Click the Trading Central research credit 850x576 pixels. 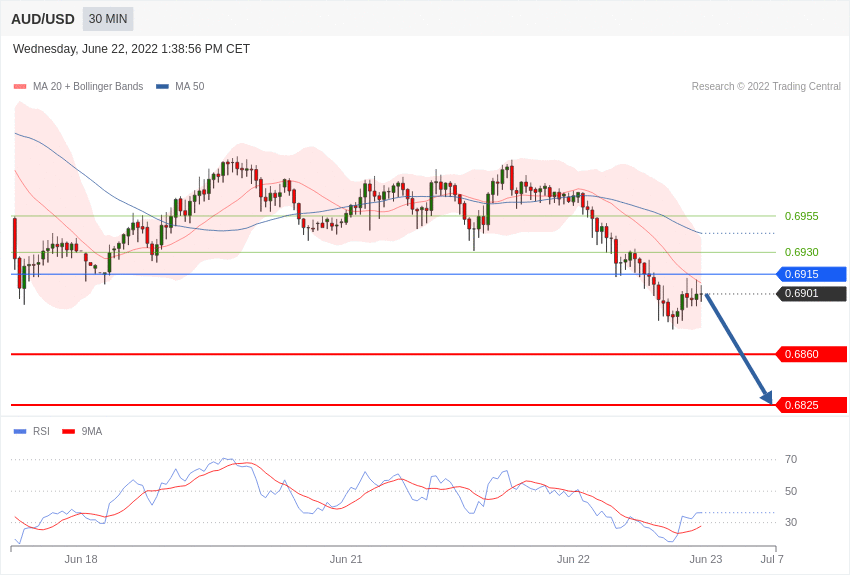point(766,87)
